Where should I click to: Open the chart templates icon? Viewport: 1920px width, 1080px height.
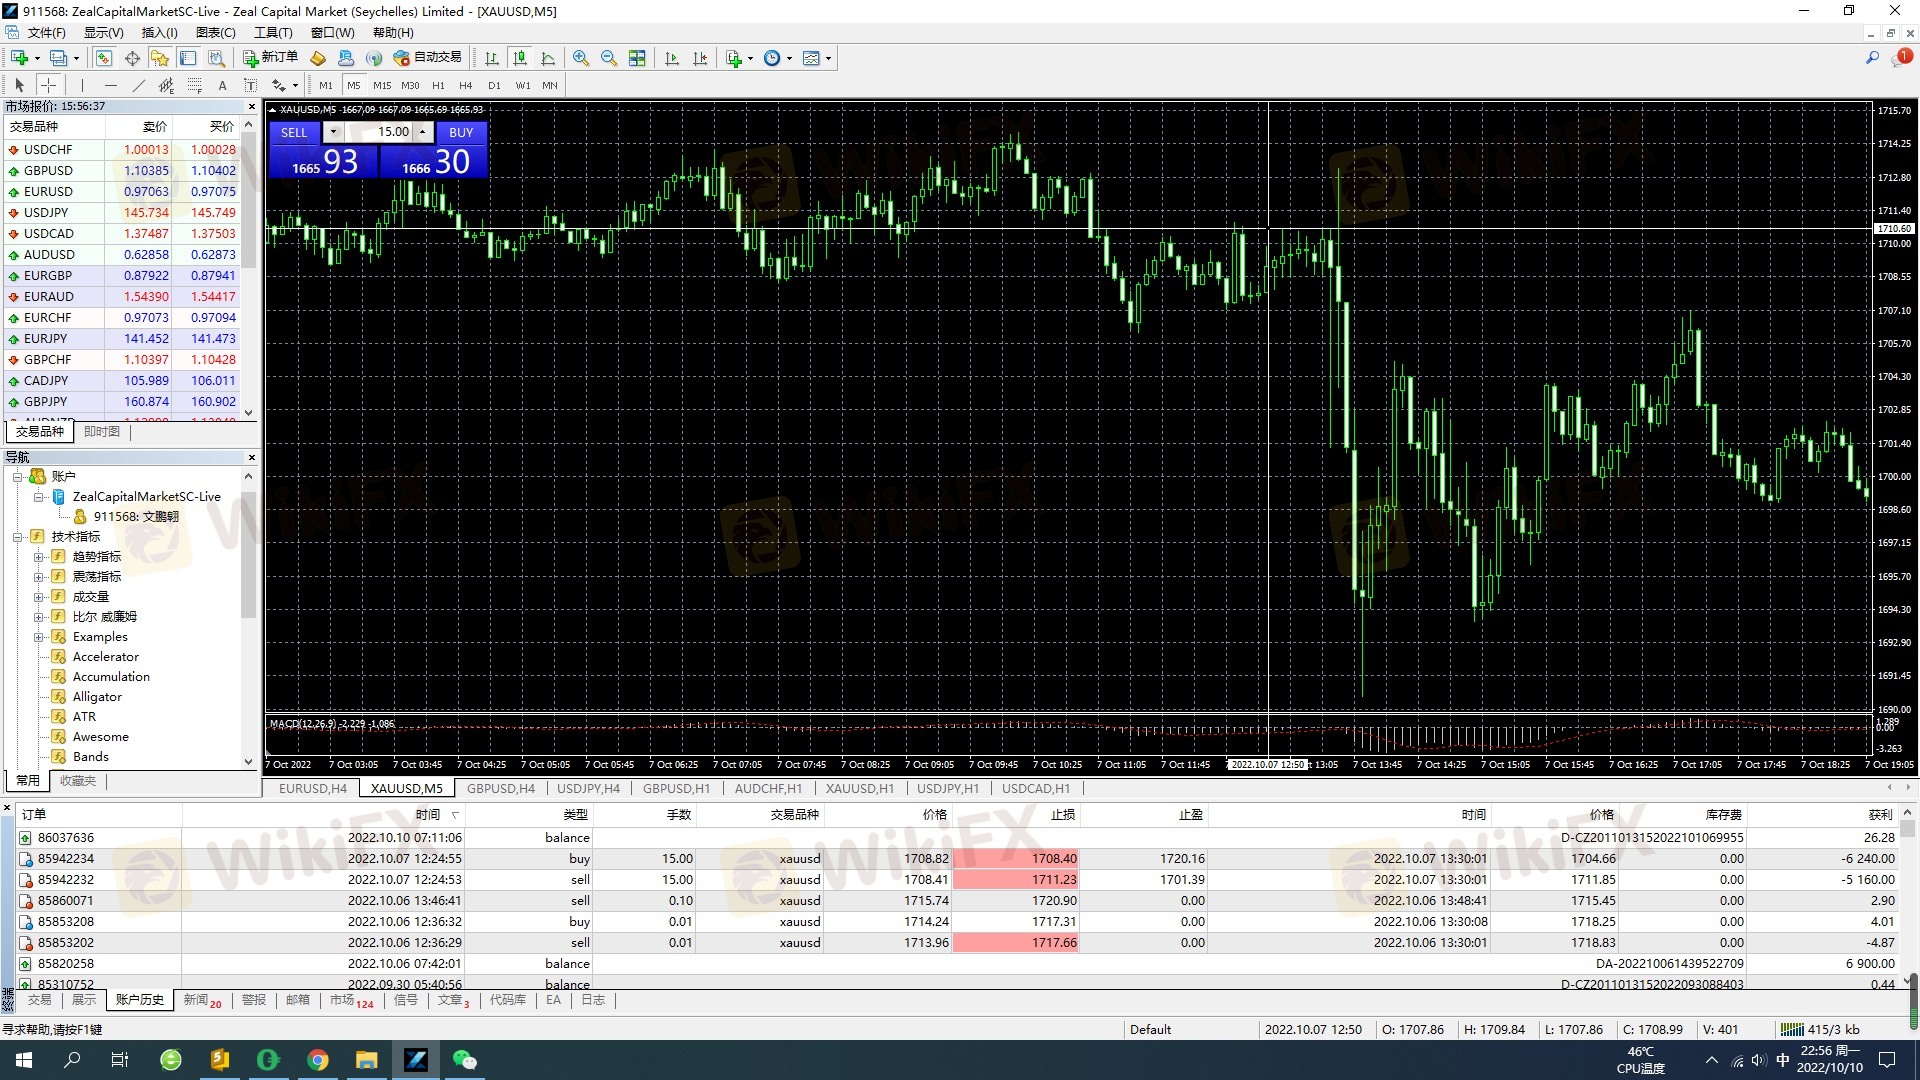811,58
